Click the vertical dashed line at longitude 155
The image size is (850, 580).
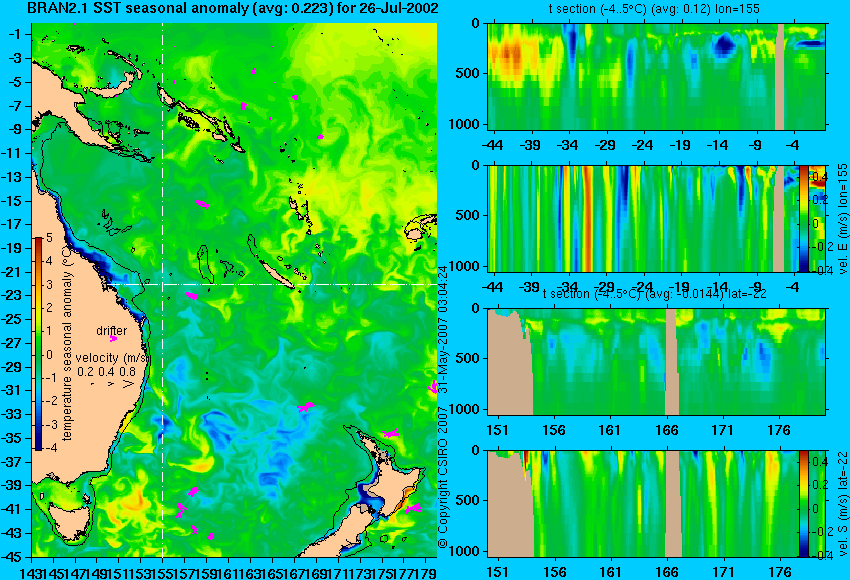pos(163,289)
